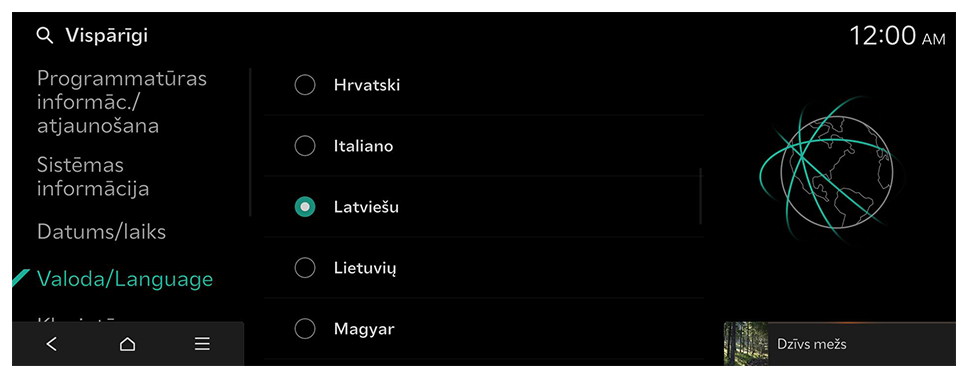Click the left menu scrollbar
The image size is (968, 378).
point(250,142)
